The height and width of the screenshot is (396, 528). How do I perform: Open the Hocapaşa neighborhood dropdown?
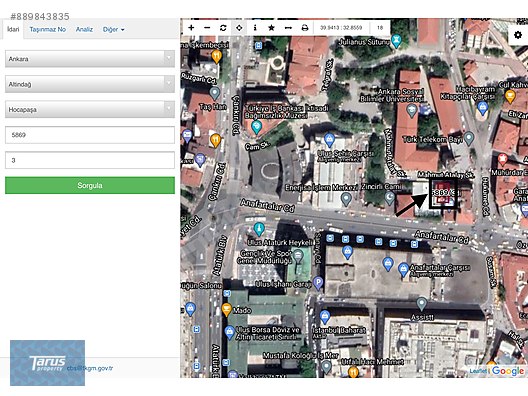pyautogui.click(x=90, y=109)
